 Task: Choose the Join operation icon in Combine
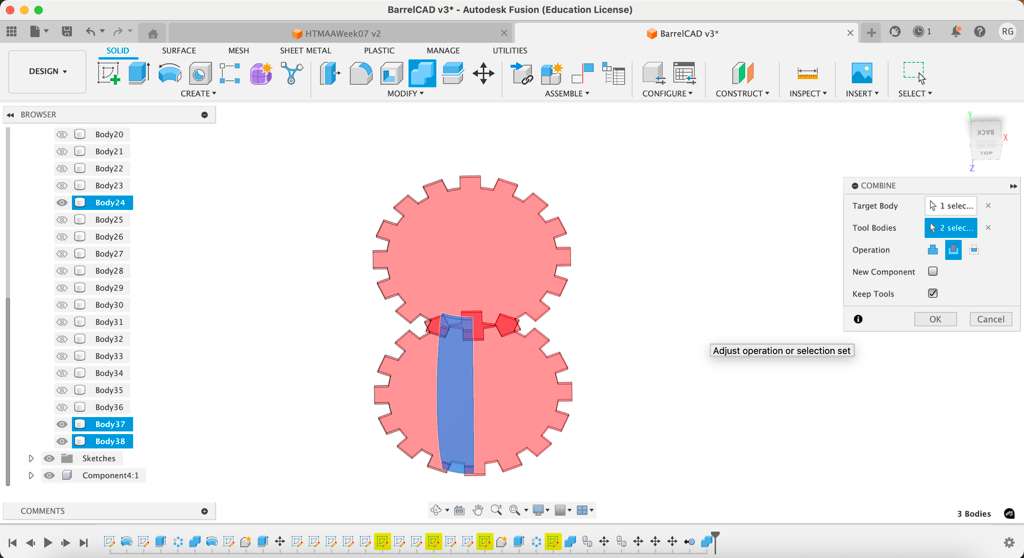(933, 250)
